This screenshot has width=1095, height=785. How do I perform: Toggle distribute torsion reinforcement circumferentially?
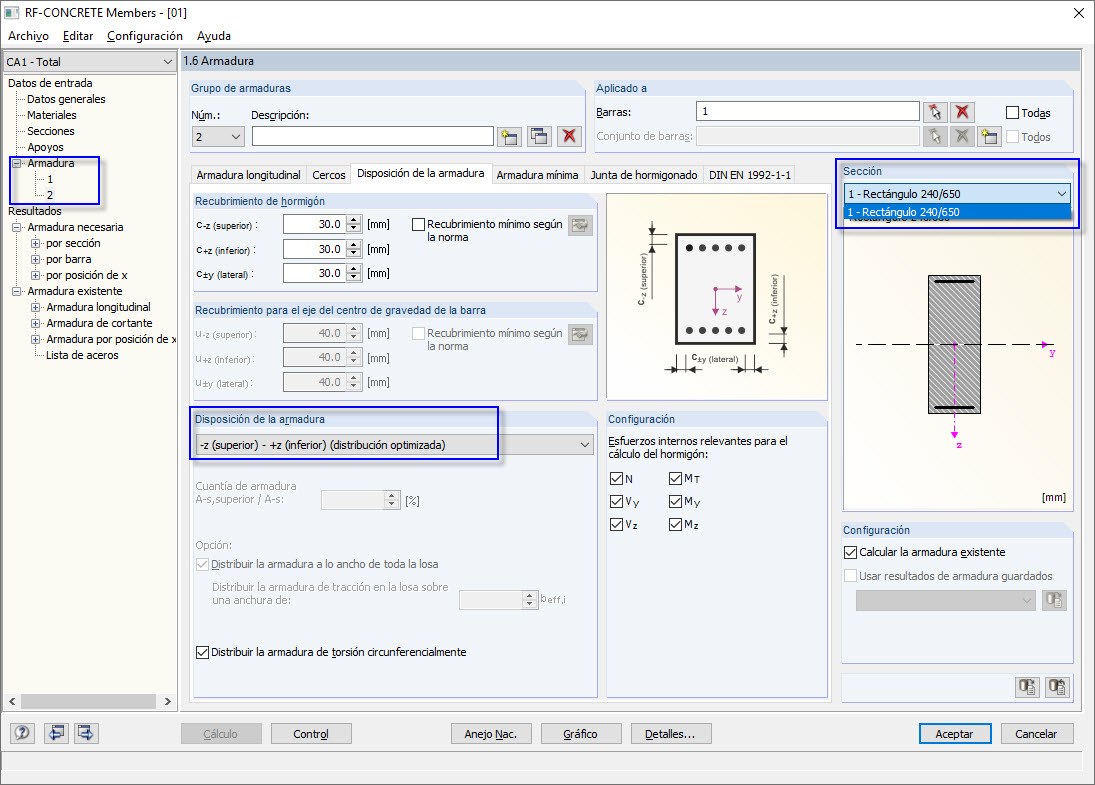[203, 652]
